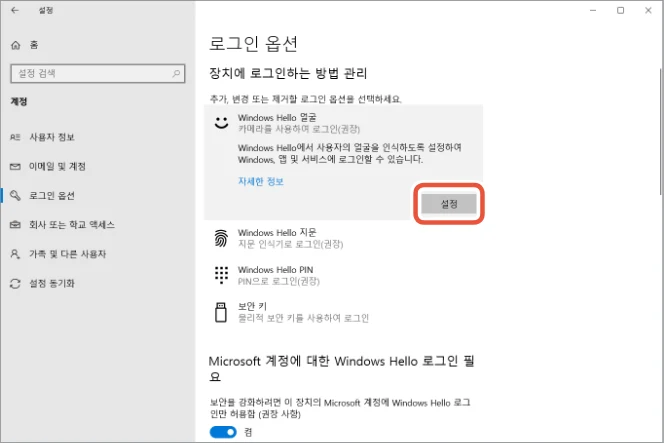The image size is (664, 443).
Task: Open 가족 및 다른 사용자 page
Action: coord(67,254)
